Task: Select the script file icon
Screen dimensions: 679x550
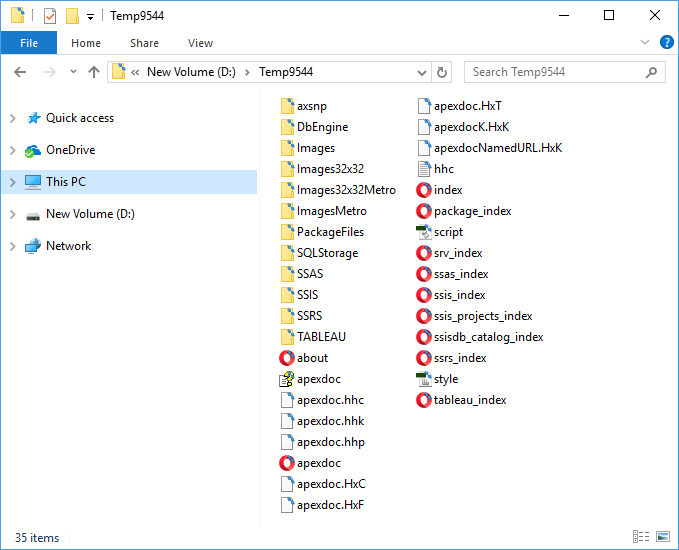Action: (x=424, y=232)
